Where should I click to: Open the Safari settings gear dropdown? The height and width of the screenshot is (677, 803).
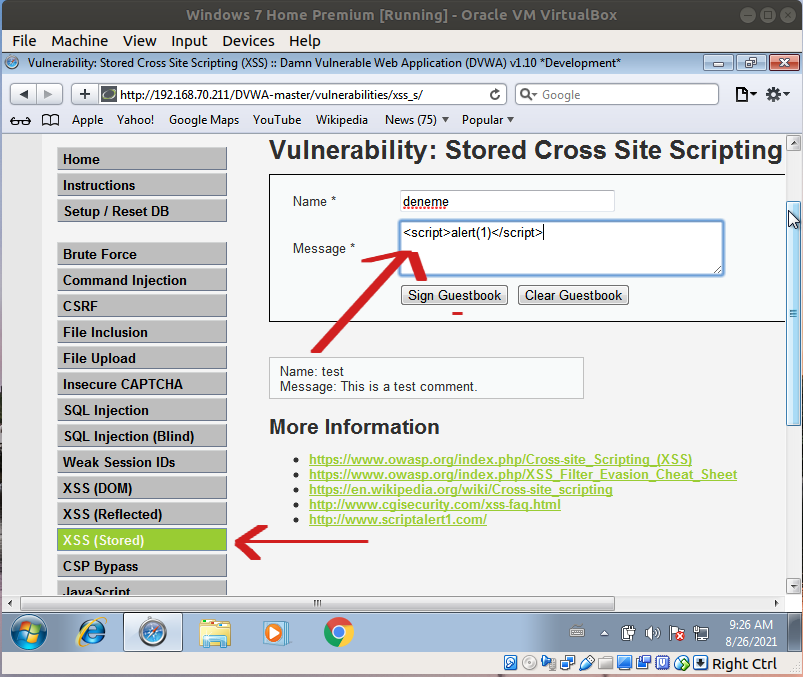(x=777, y=94)
